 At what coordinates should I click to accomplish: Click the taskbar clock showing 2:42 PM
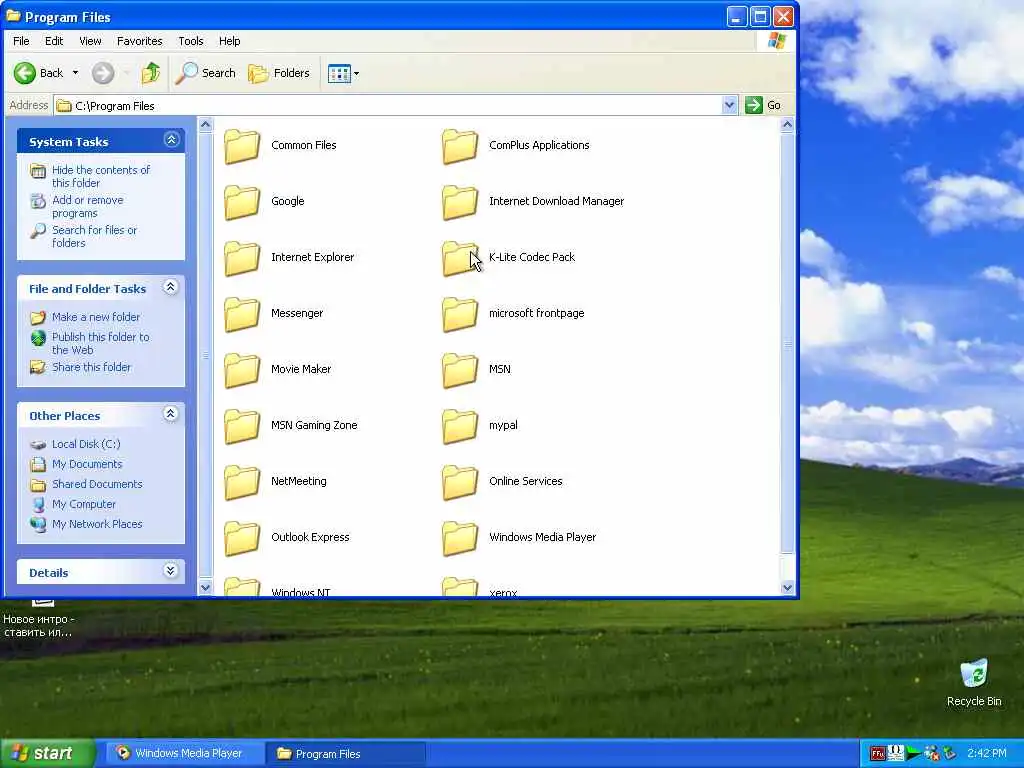[x=987, y=754]
